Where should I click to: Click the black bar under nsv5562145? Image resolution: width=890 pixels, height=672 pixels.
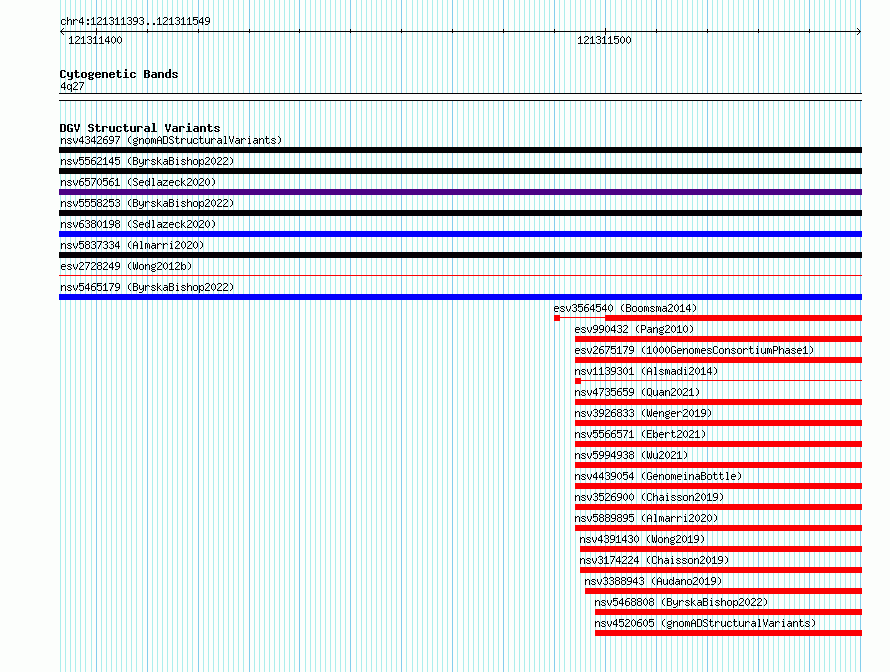(x=460, y=171)
